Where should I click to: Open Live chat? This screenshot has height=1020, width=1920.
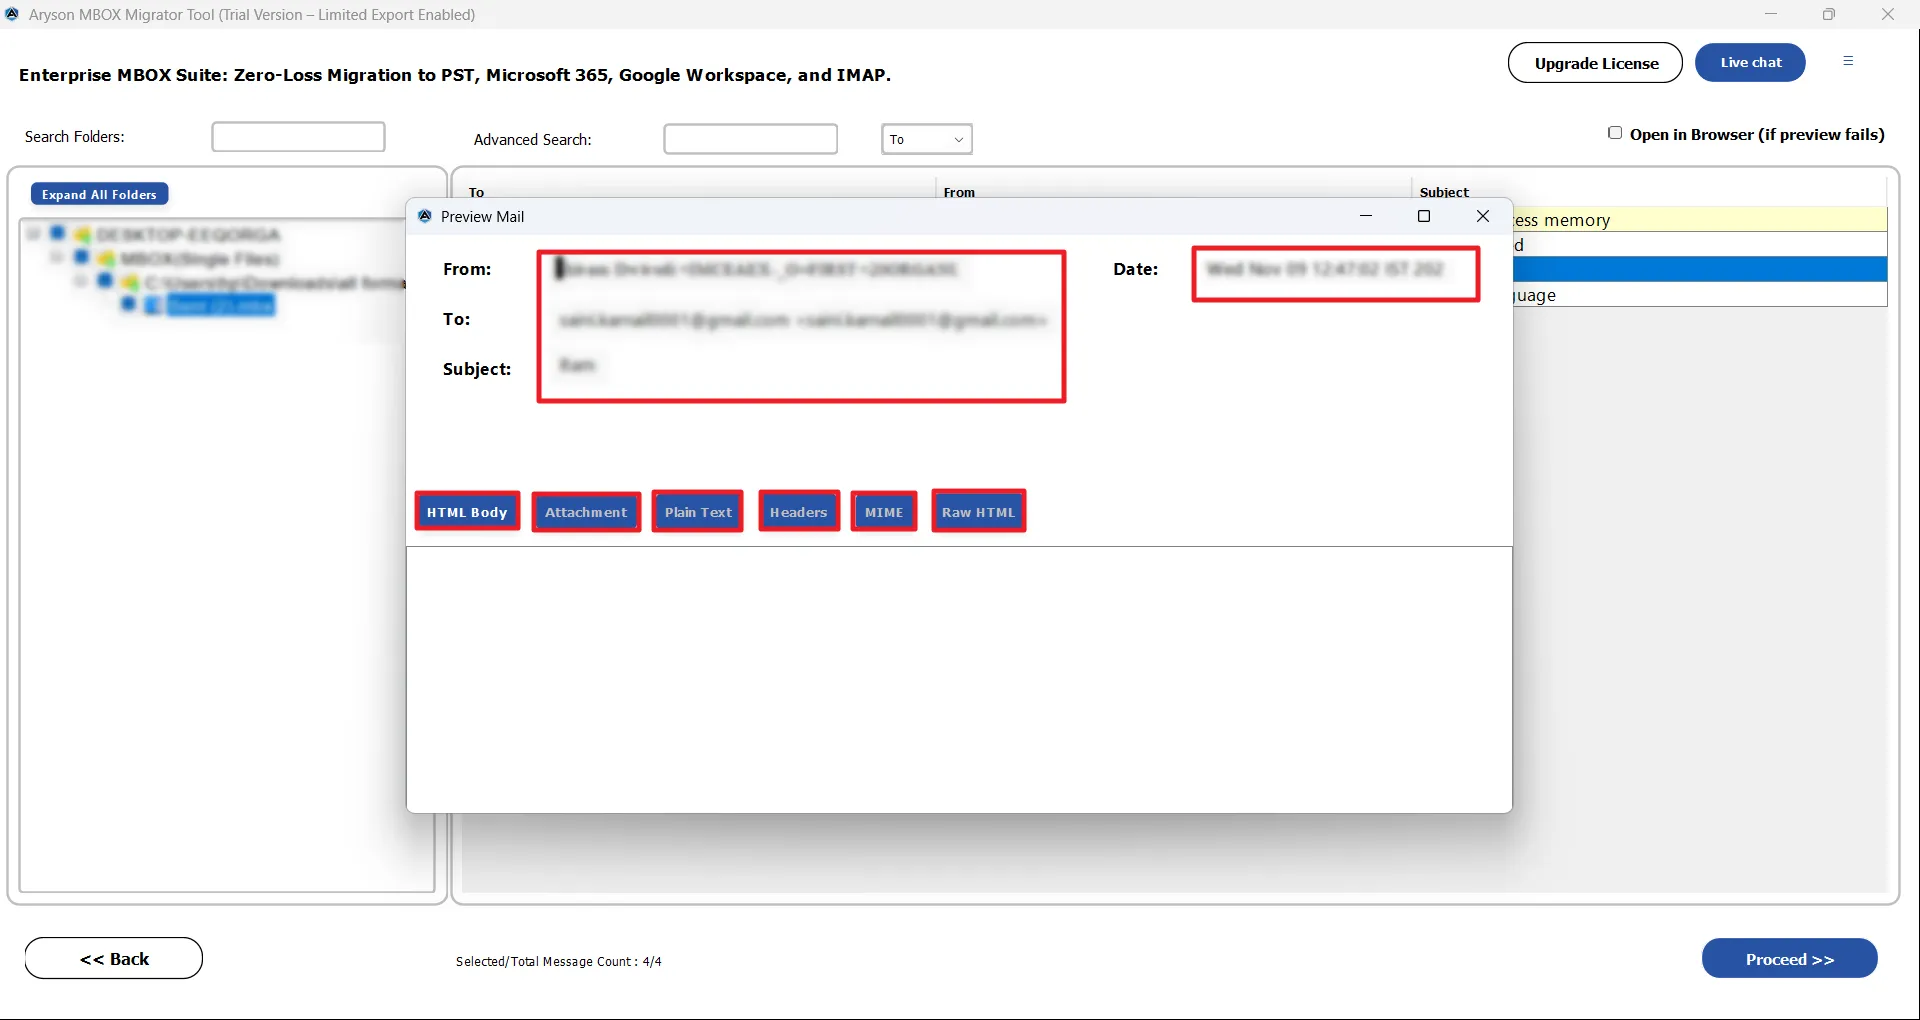1750,62
